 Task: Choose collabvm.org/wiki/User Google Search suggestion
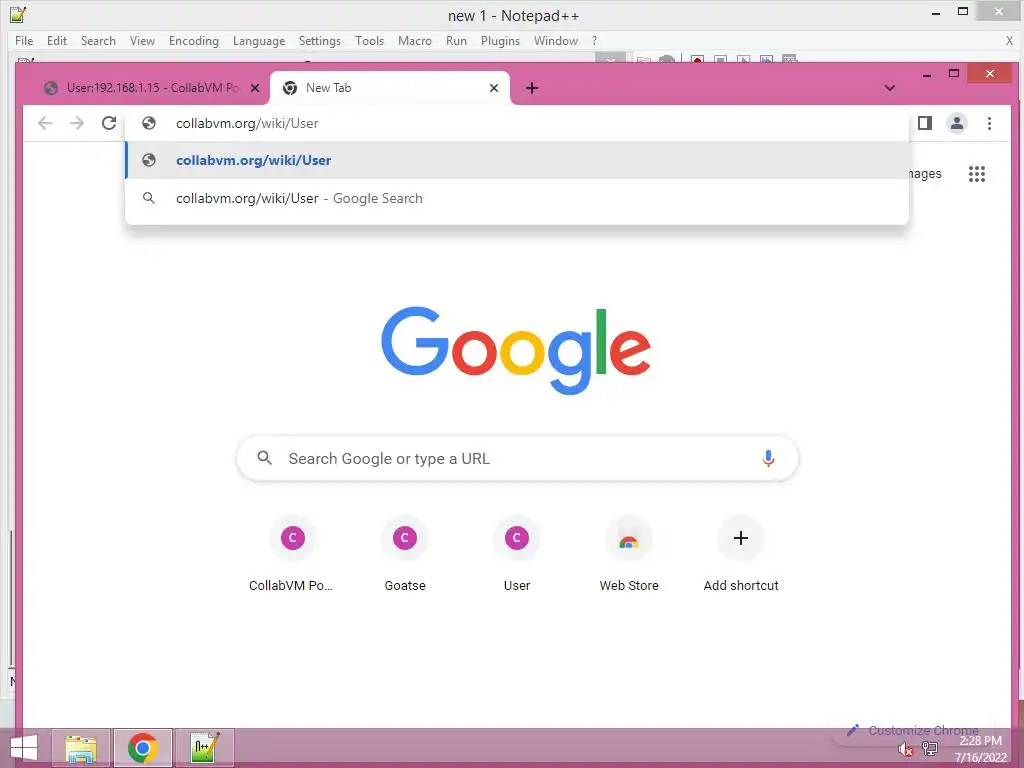pyautogui.click(x=517, y=198)
